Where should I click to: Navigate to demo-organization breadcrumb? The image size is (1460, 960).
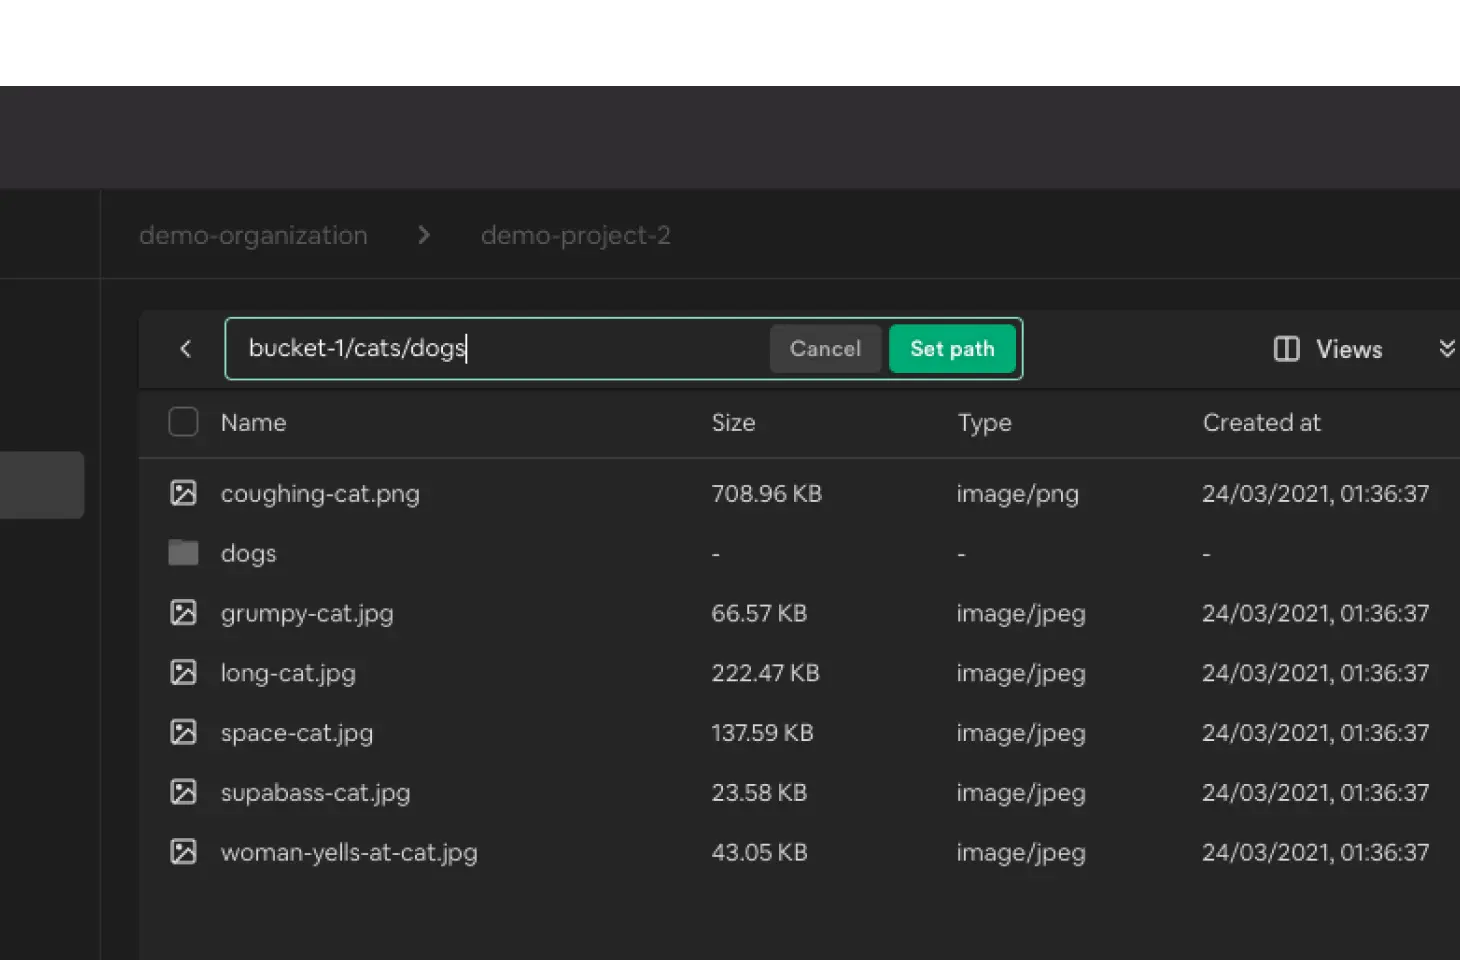(253, 235)
